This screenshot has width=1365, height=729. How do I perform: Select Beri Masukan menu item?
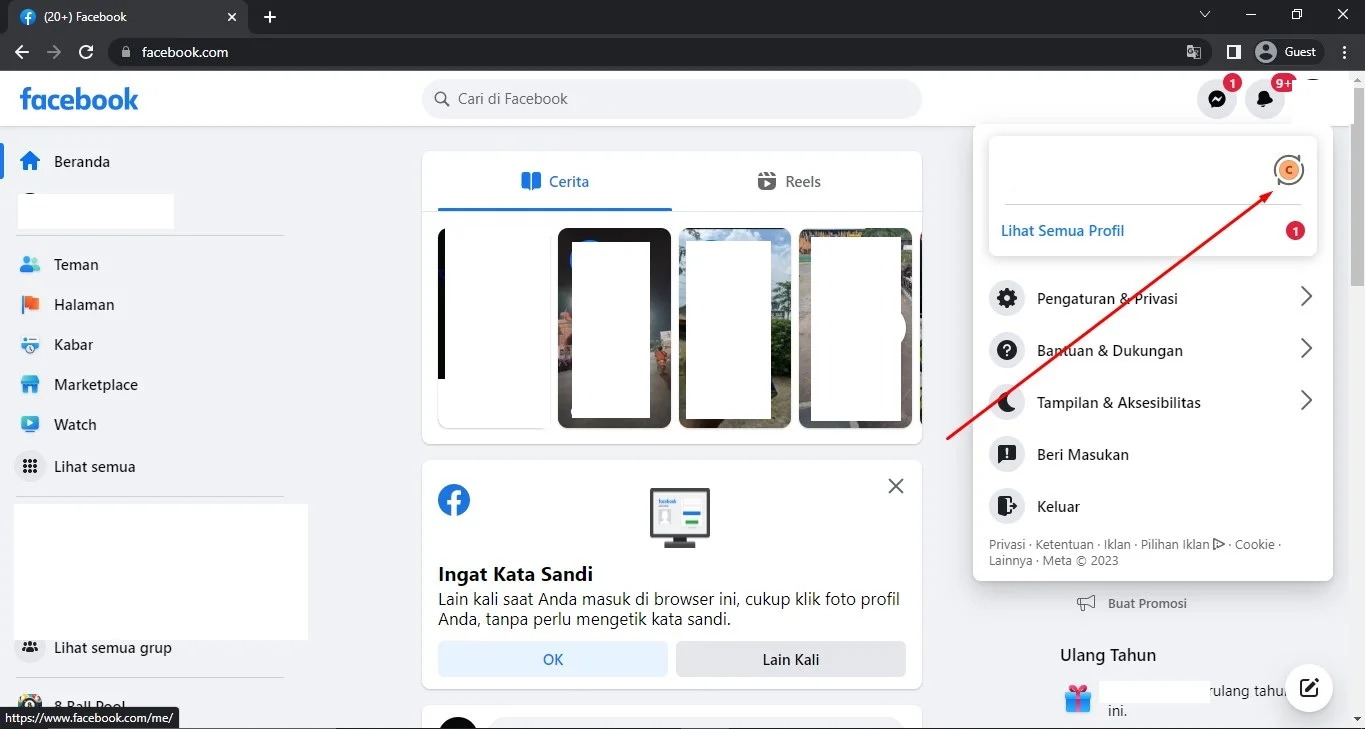coord(1153,454)
